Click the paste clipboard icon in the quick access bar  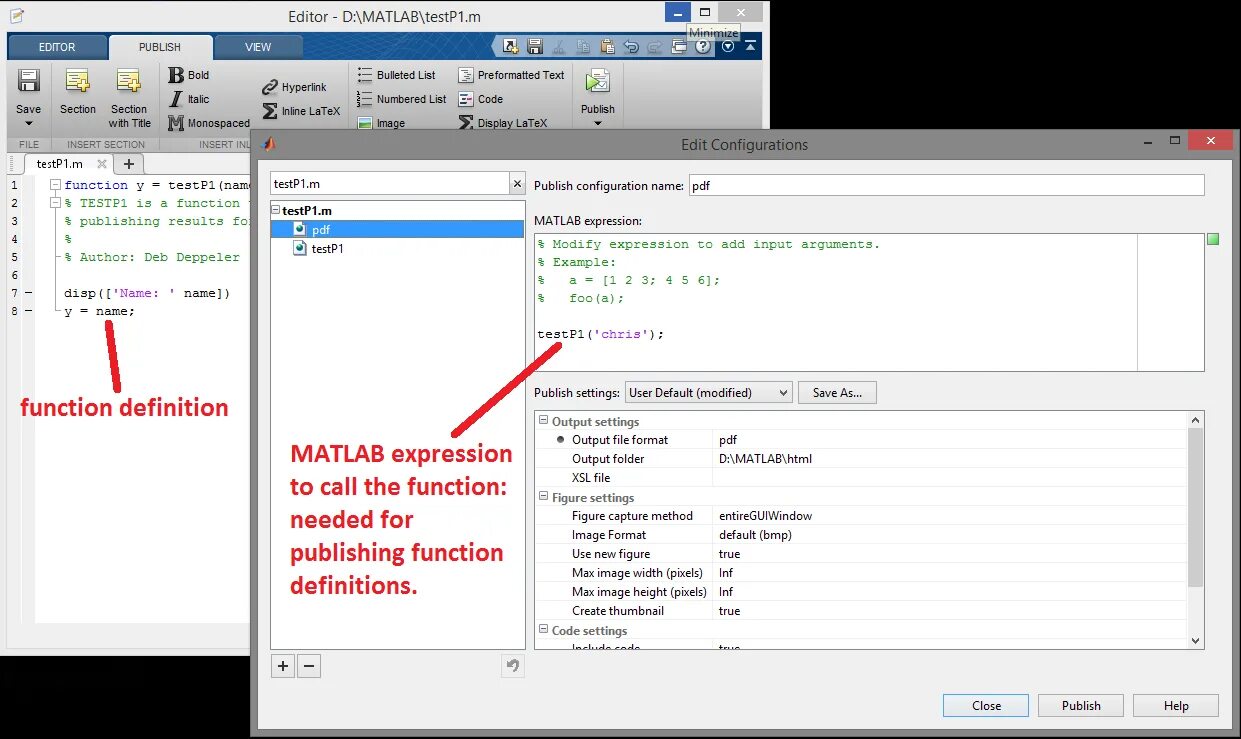pos(607,46)
